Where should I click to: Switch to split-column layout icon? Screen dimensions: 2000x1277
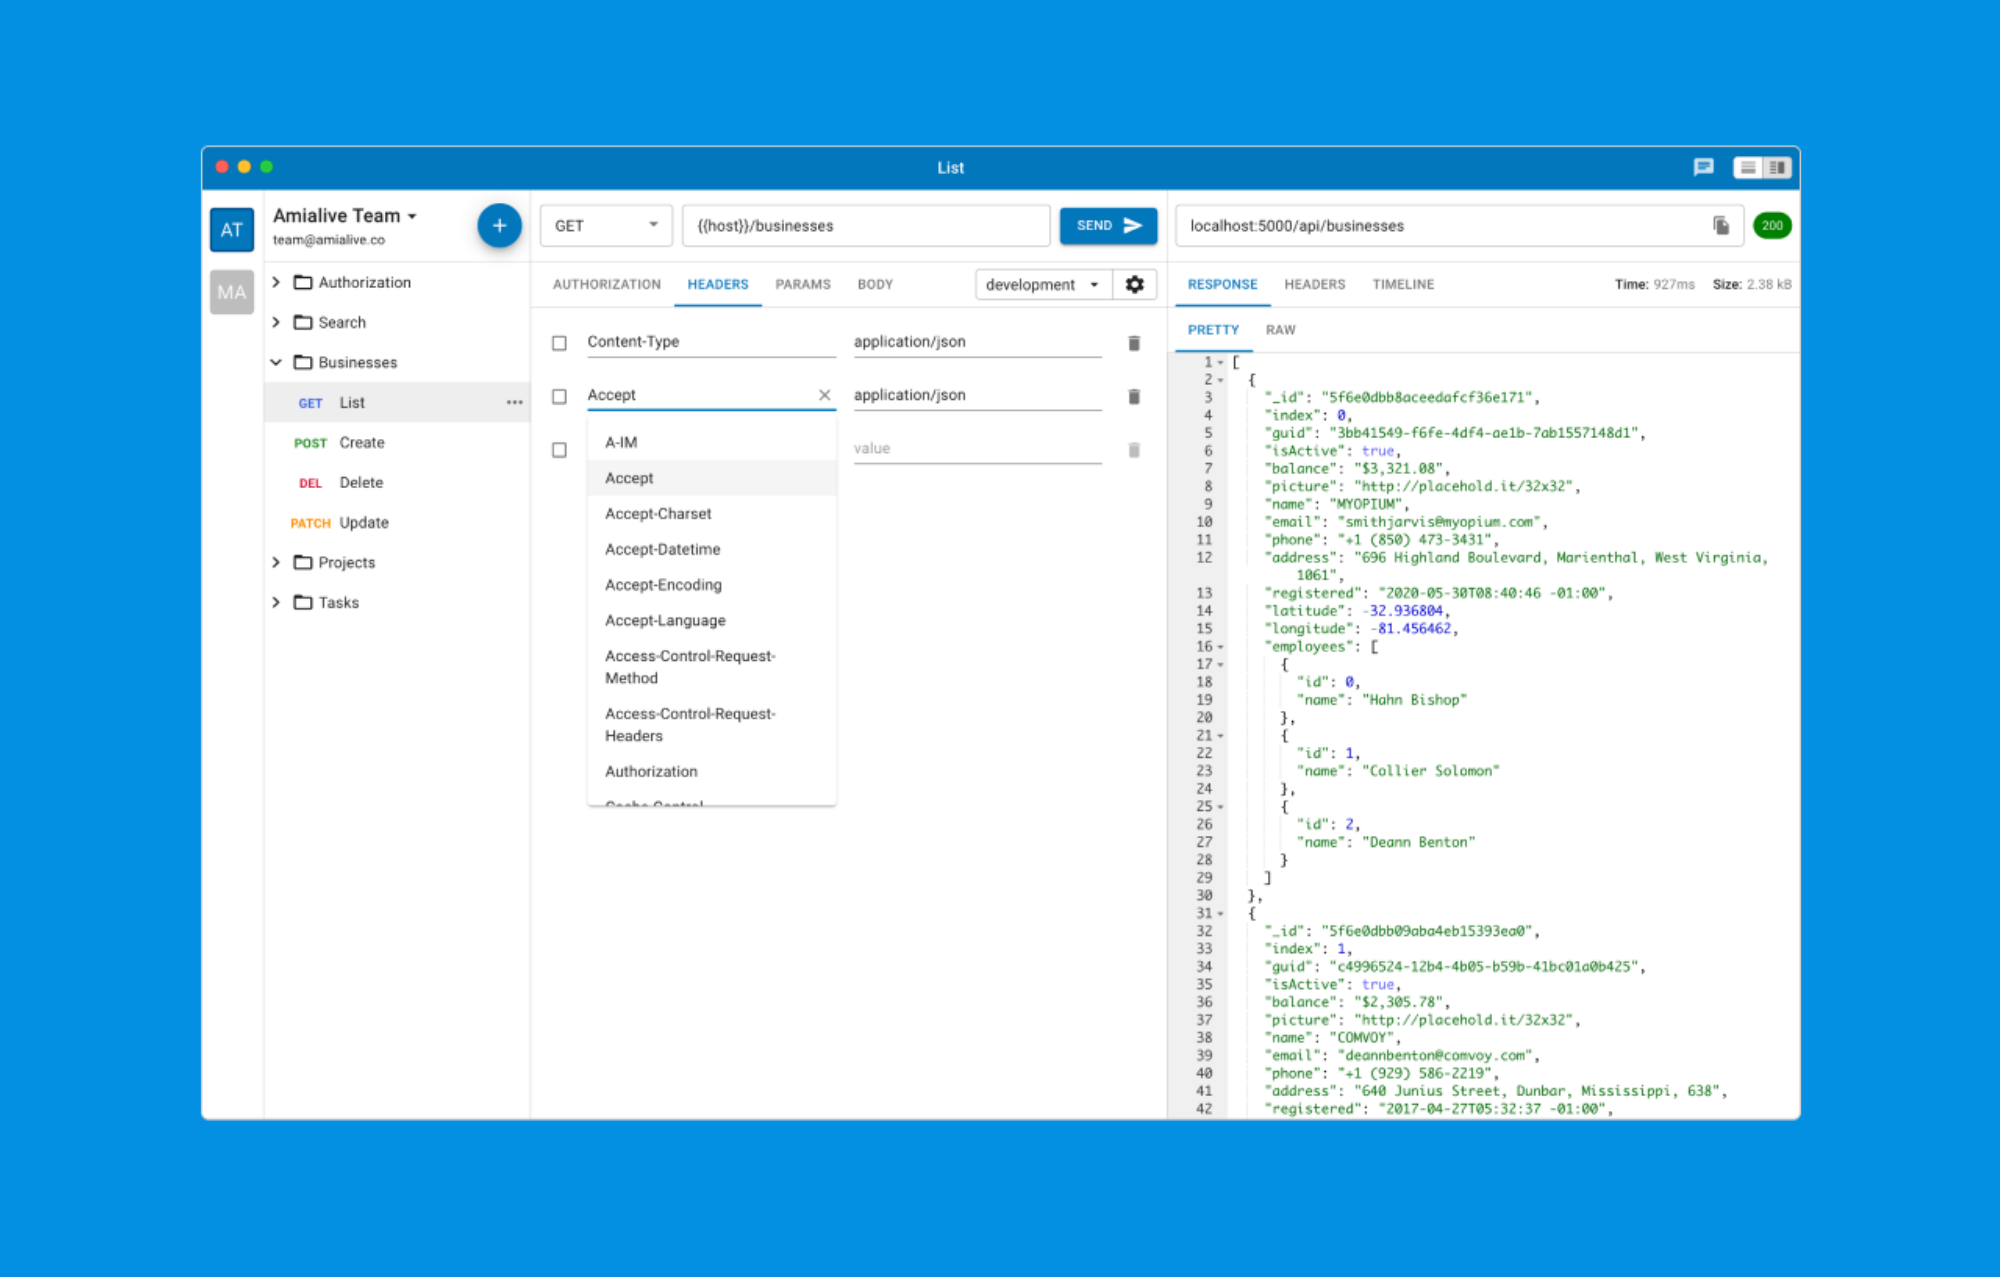(x=1777, y=167)
